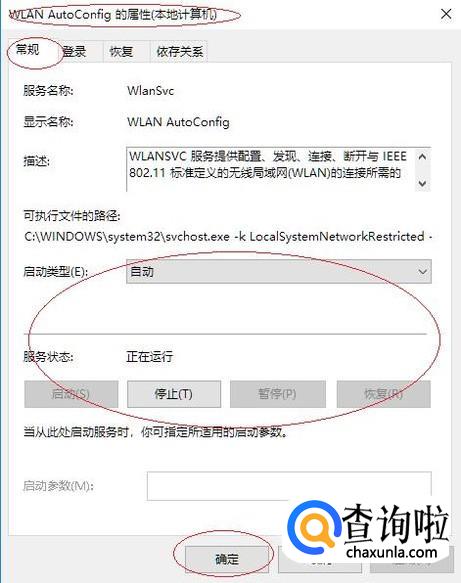Focus the 启动参数(M) input field
Screen dimensions: 461x583
coord(289,486)
